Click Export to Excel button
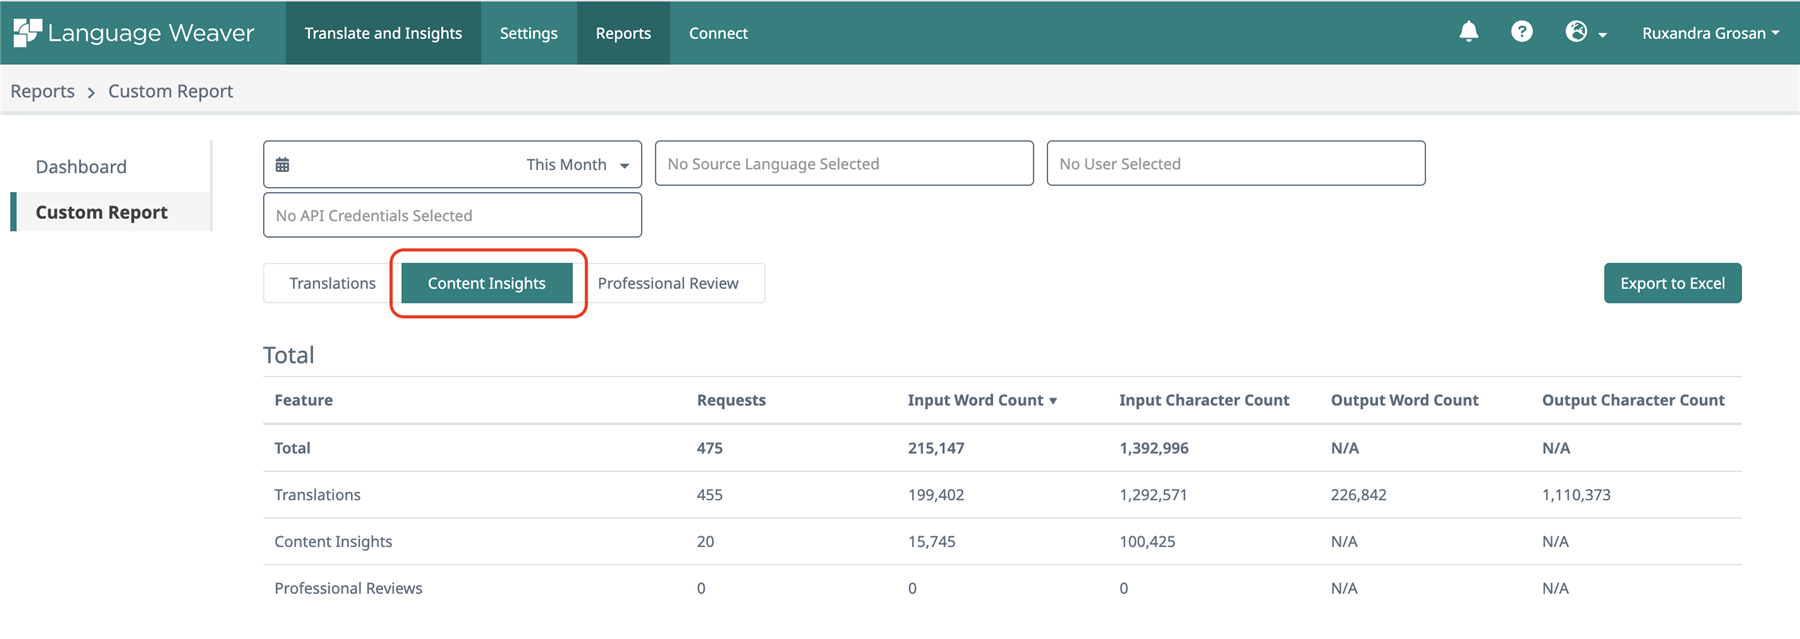 pos(1673,283)
